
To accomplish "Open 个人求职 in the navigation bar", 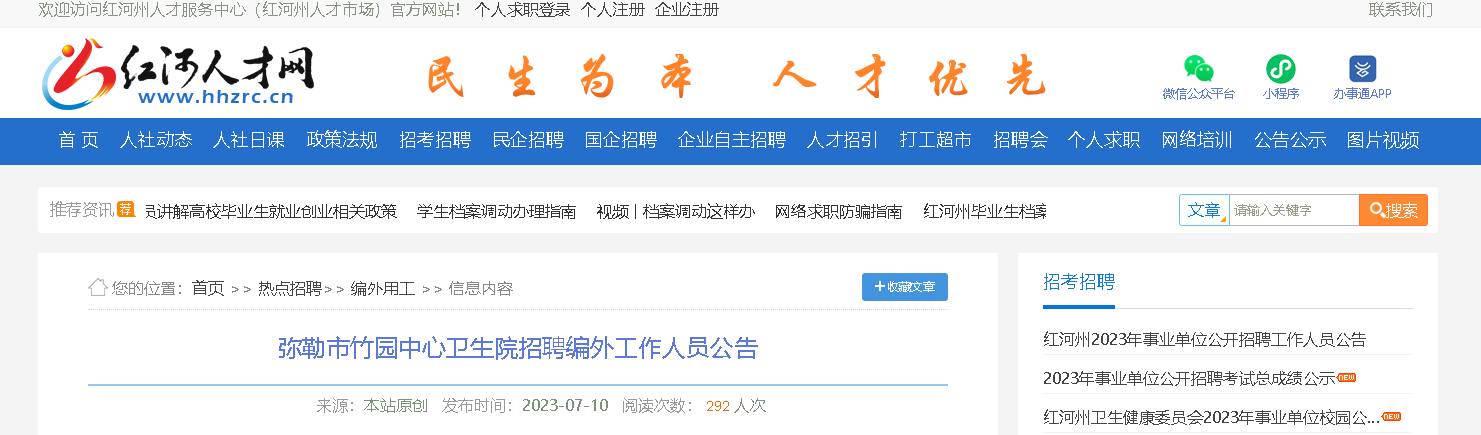I will tap(1104, 140).
